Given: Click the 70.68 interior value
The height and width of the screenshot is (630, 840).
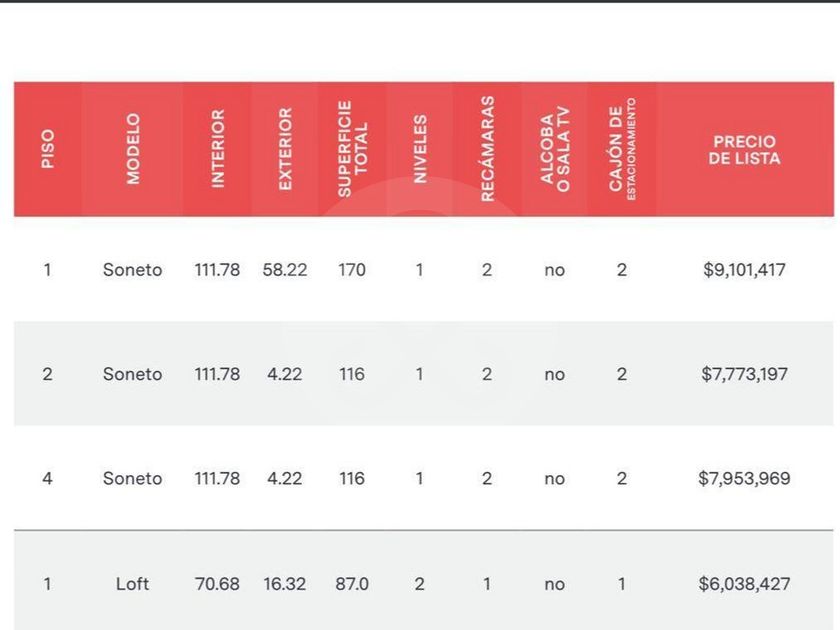Looking at the screenshot, I should (217, 583).
